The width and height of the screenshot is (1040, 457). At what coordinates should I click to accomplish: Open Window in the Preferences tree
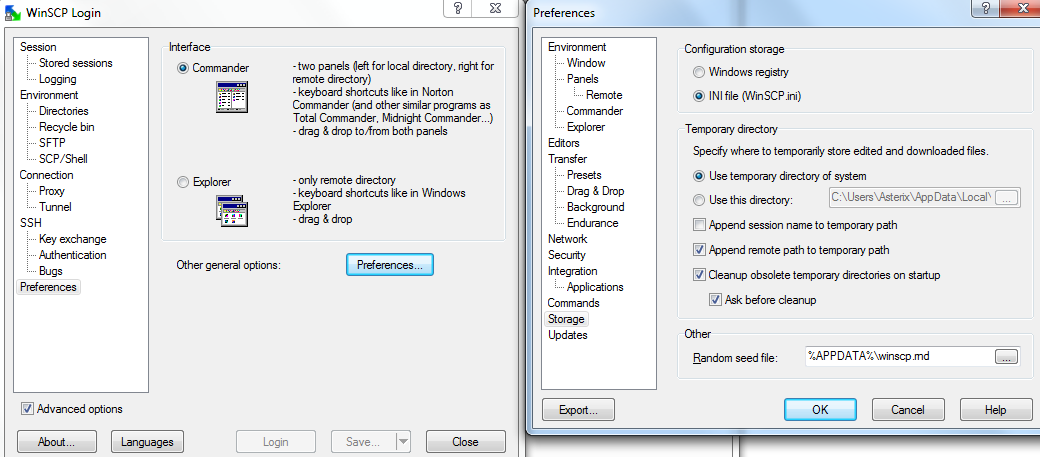[x=586, y=63]
